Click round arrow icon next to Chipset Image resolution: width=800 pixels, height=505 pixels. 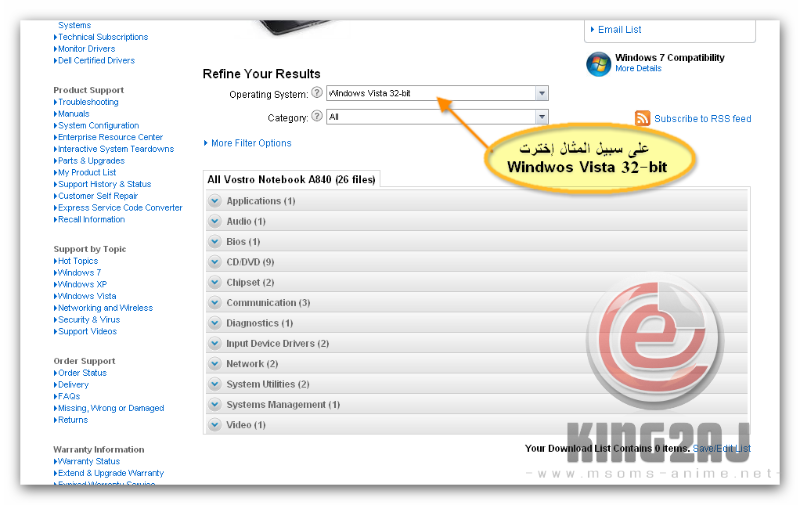pos(215,283)
